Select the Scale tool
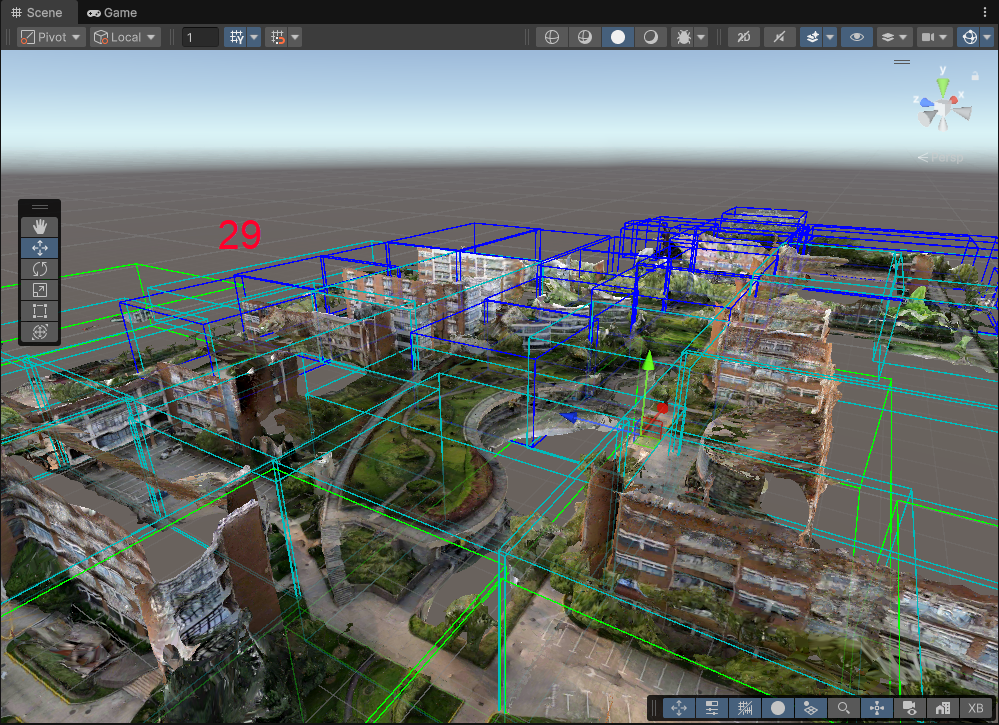Image resolution: width=999 pixels, height=725 pixels. point(40,290)
